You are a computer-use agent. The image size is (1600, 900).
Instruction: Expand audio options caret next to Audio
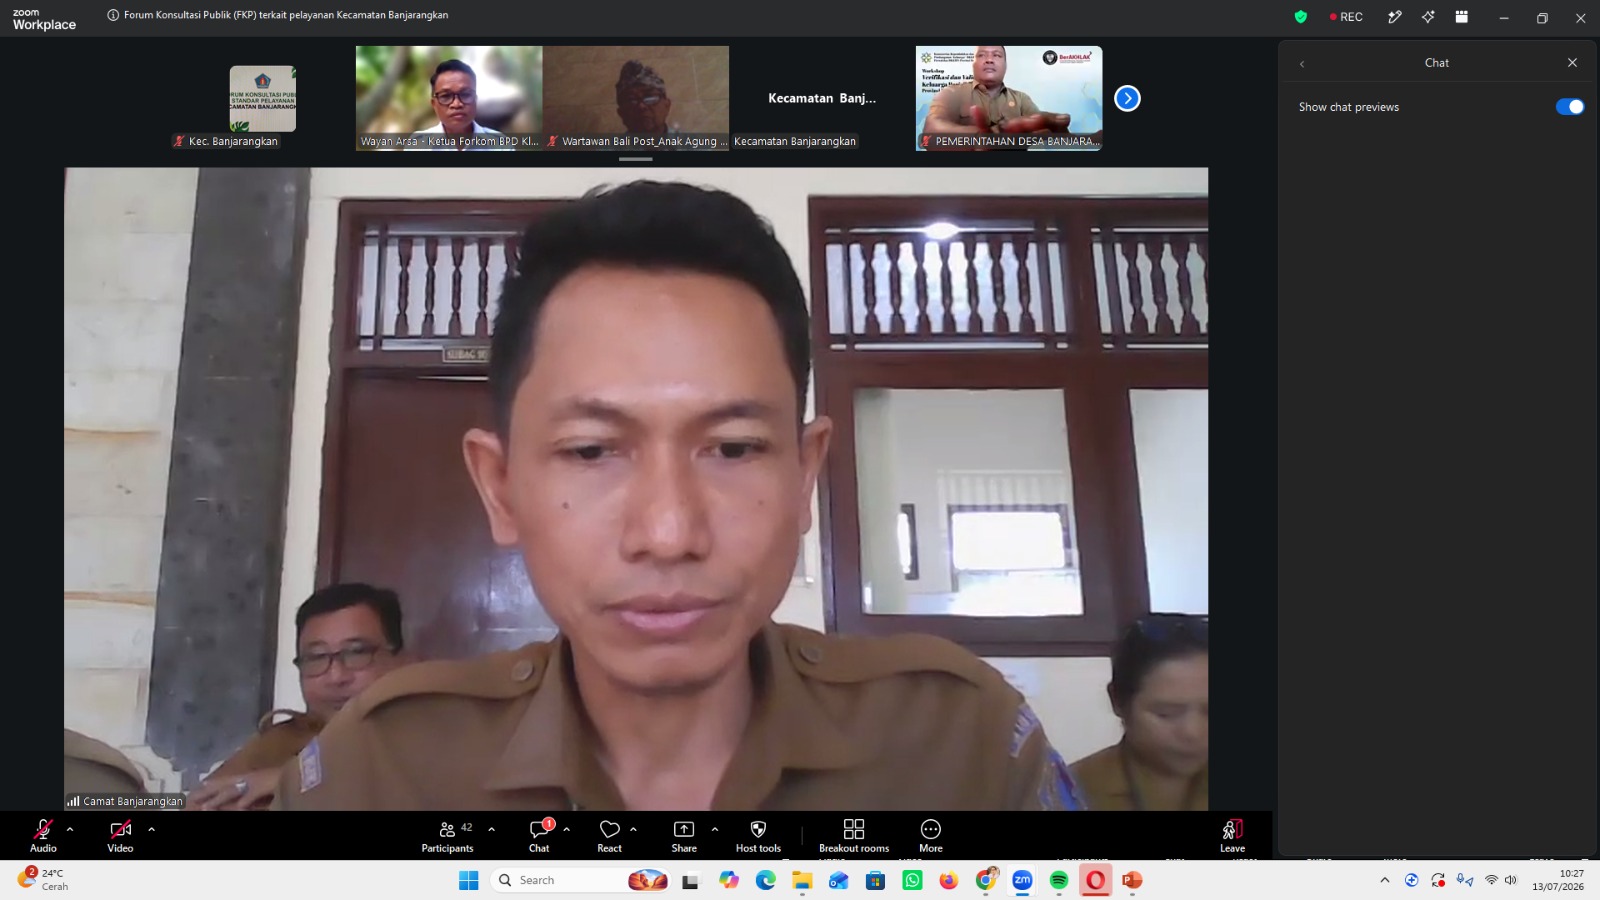70,829
